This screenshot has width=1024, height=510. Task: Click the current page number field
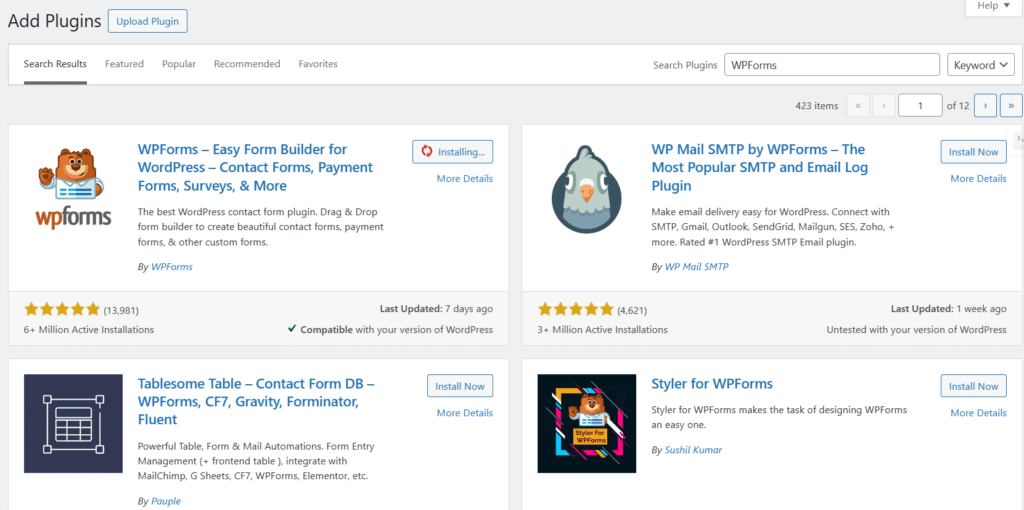pos(920,105)
